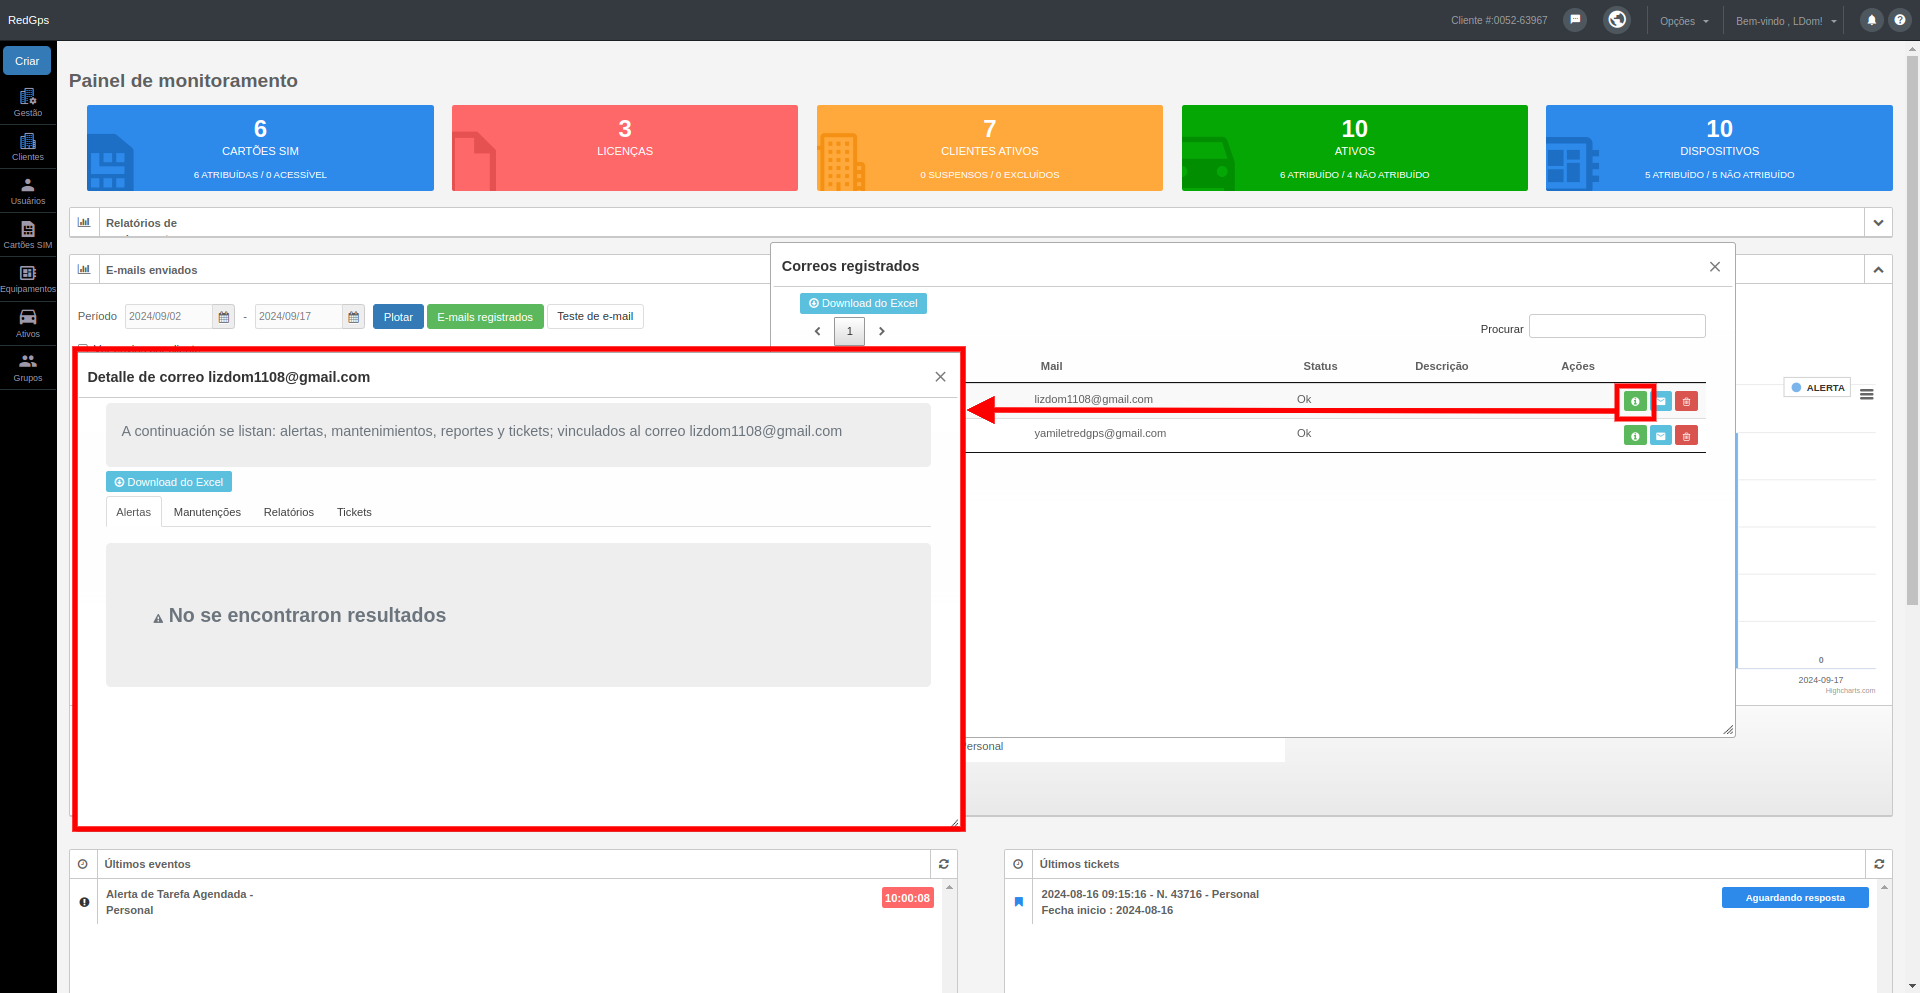Click the Aguardando resposta ticket status
The width and height of the screenshot is (1920, 993).
pos(1795,898)
